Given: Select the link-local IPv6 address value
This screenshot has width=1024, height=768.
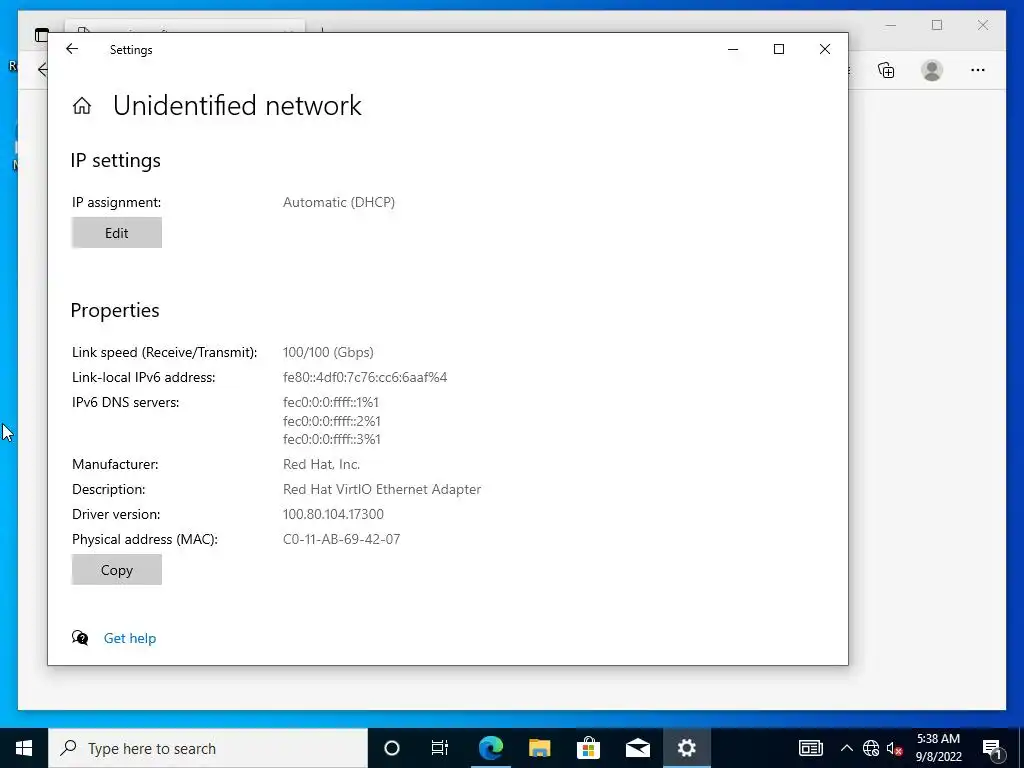Looking at the screenshot, I should pos(365,377).
